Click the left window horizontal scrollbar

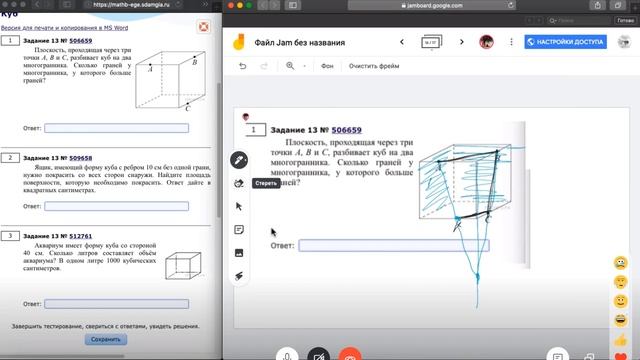point(62,356)
